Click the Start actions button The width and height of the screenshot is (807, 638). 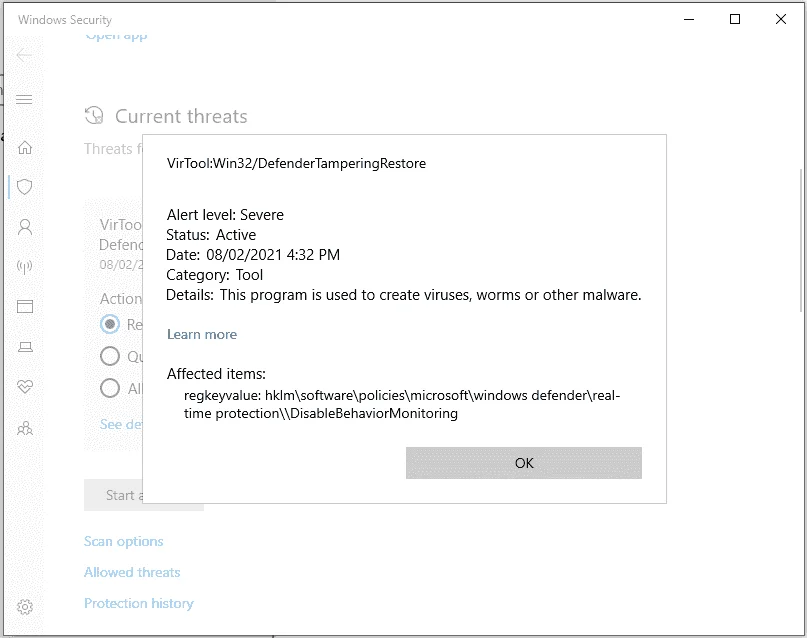coord(113,495)
